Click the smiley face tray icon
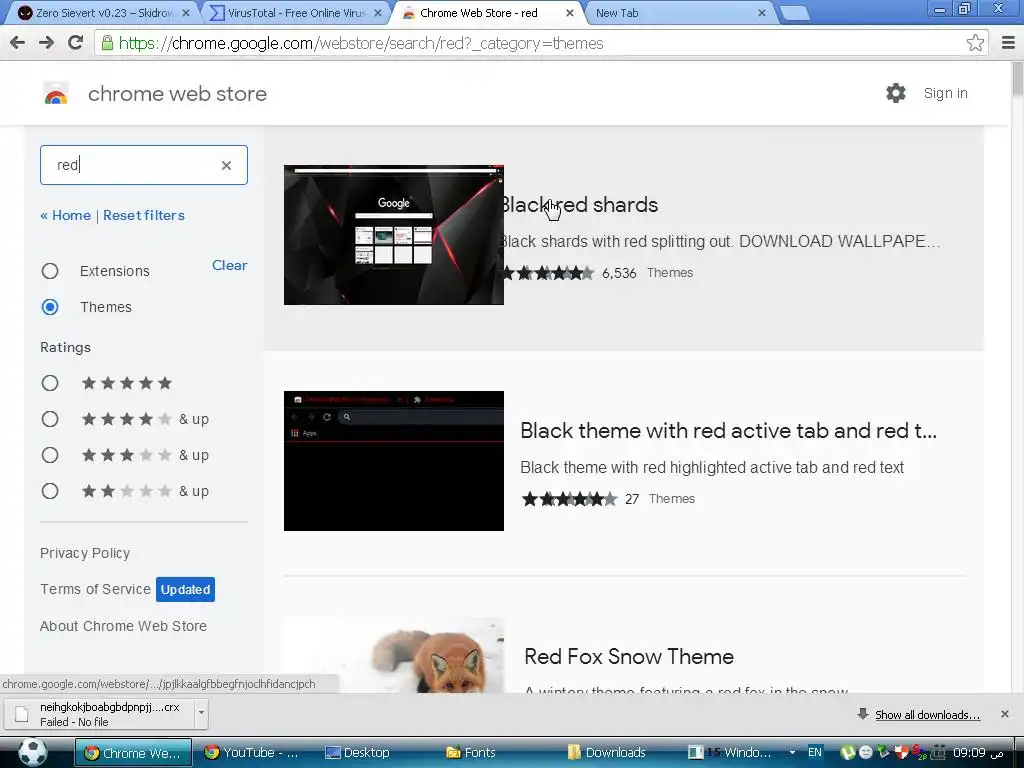 [865, 752]
